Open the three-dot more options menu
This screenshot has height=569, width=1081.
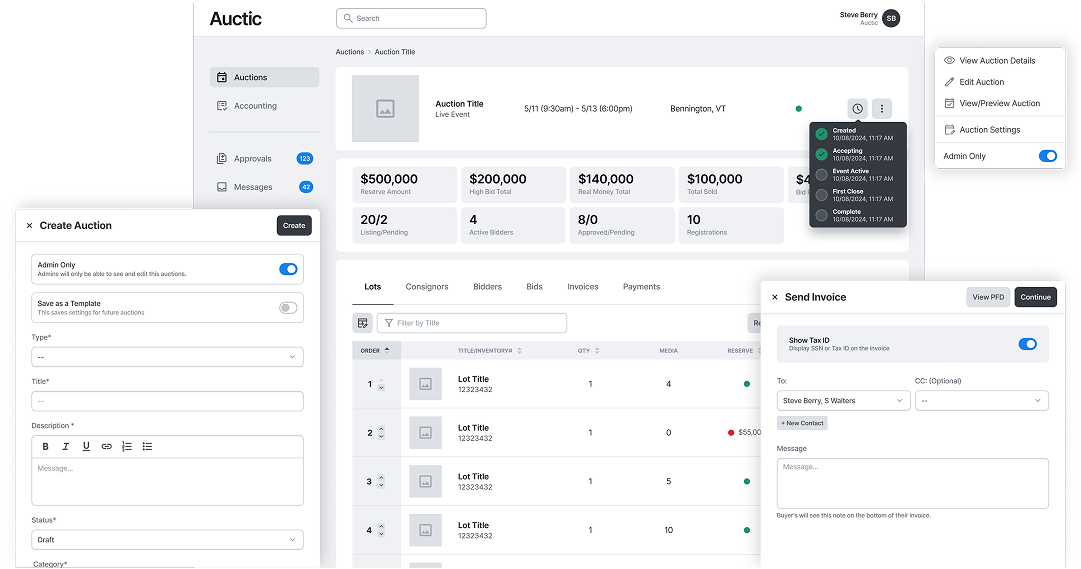coord(881,109)
